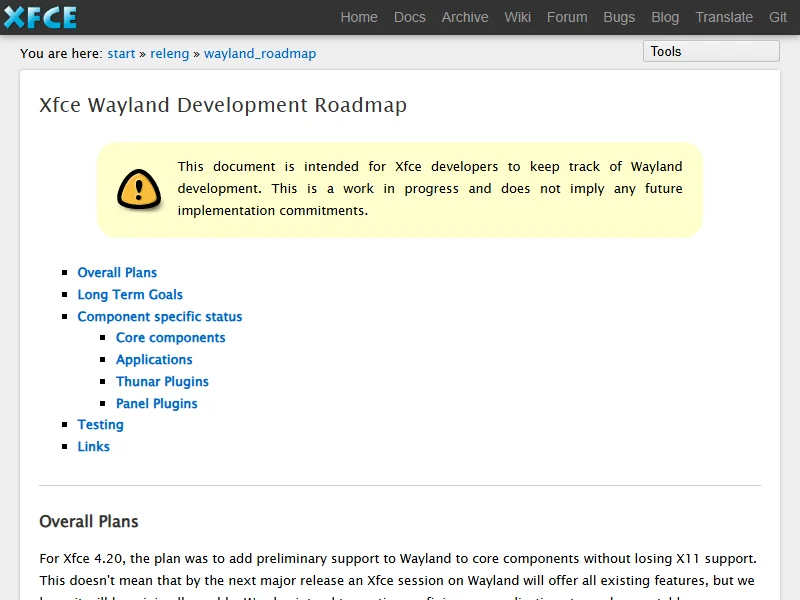Open Bugs in the navigation bar
This screenshot has width=800, height=600.
[x=619, y=17]
